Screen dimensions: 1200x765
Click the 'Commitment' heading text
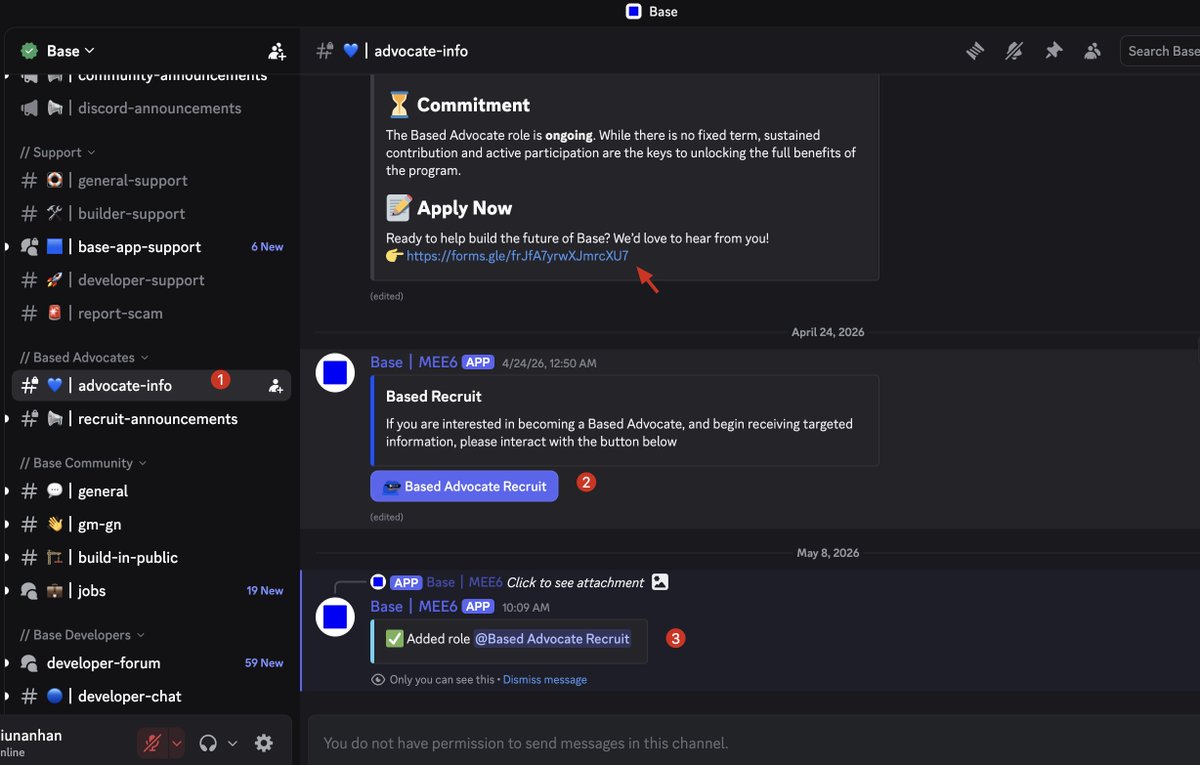coord(473,105)
